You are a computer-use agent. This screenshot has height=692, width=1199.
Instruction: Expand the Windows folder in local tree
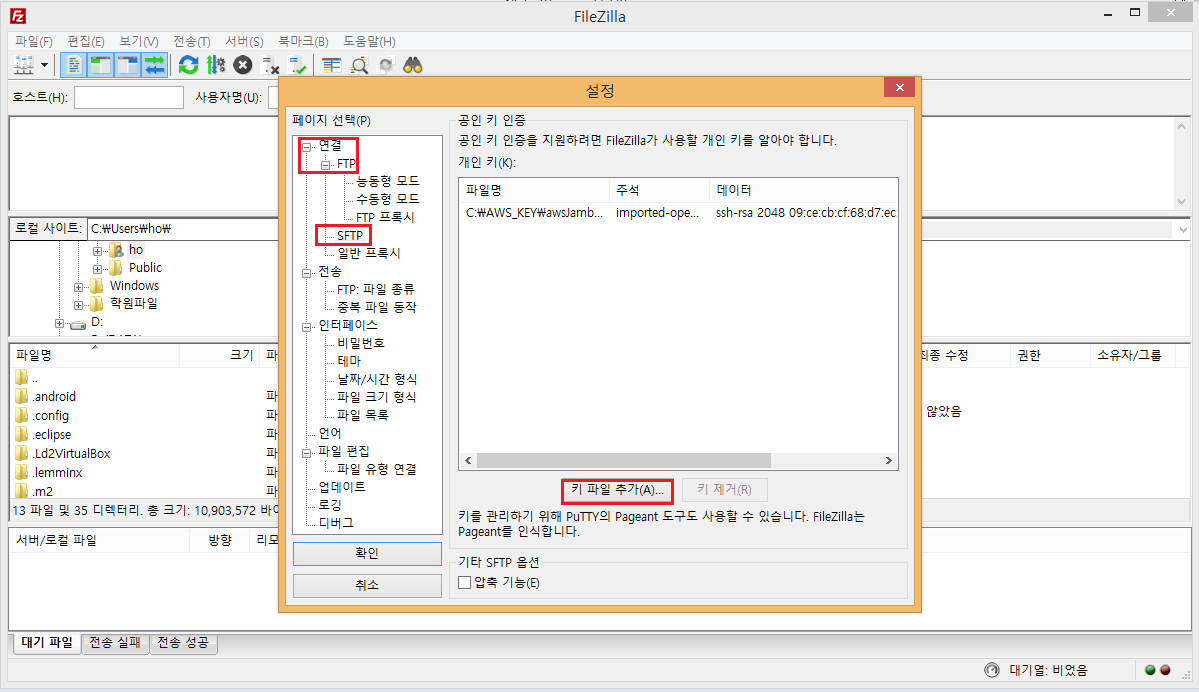coord(78,287)
